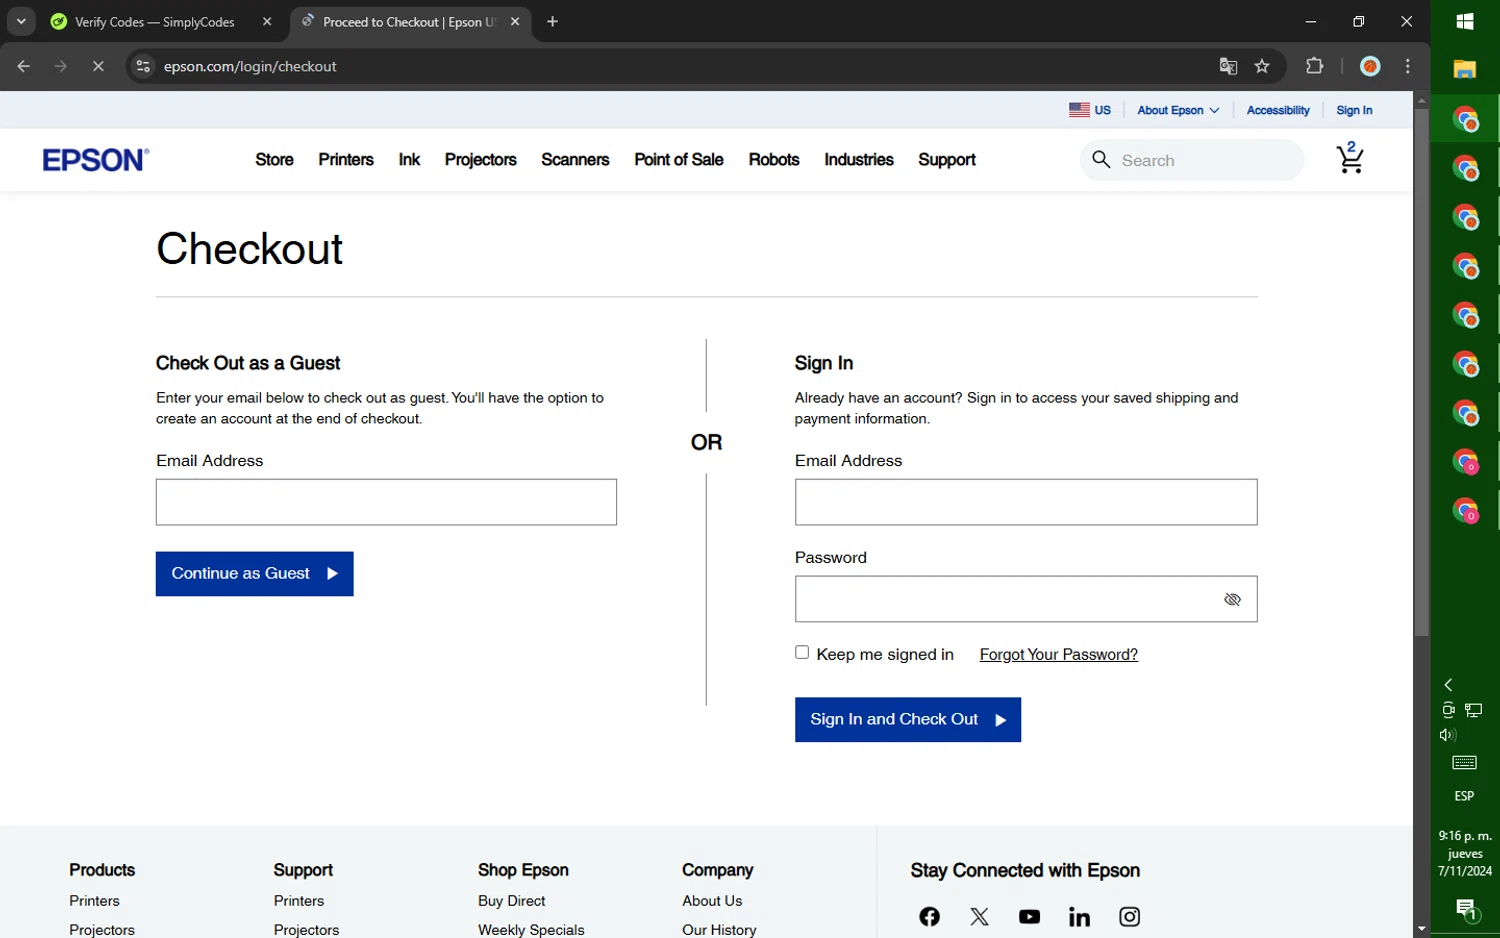The image size is (1500, 938).
Task: Open Support menu in navigation
Action: click(947, 160)
